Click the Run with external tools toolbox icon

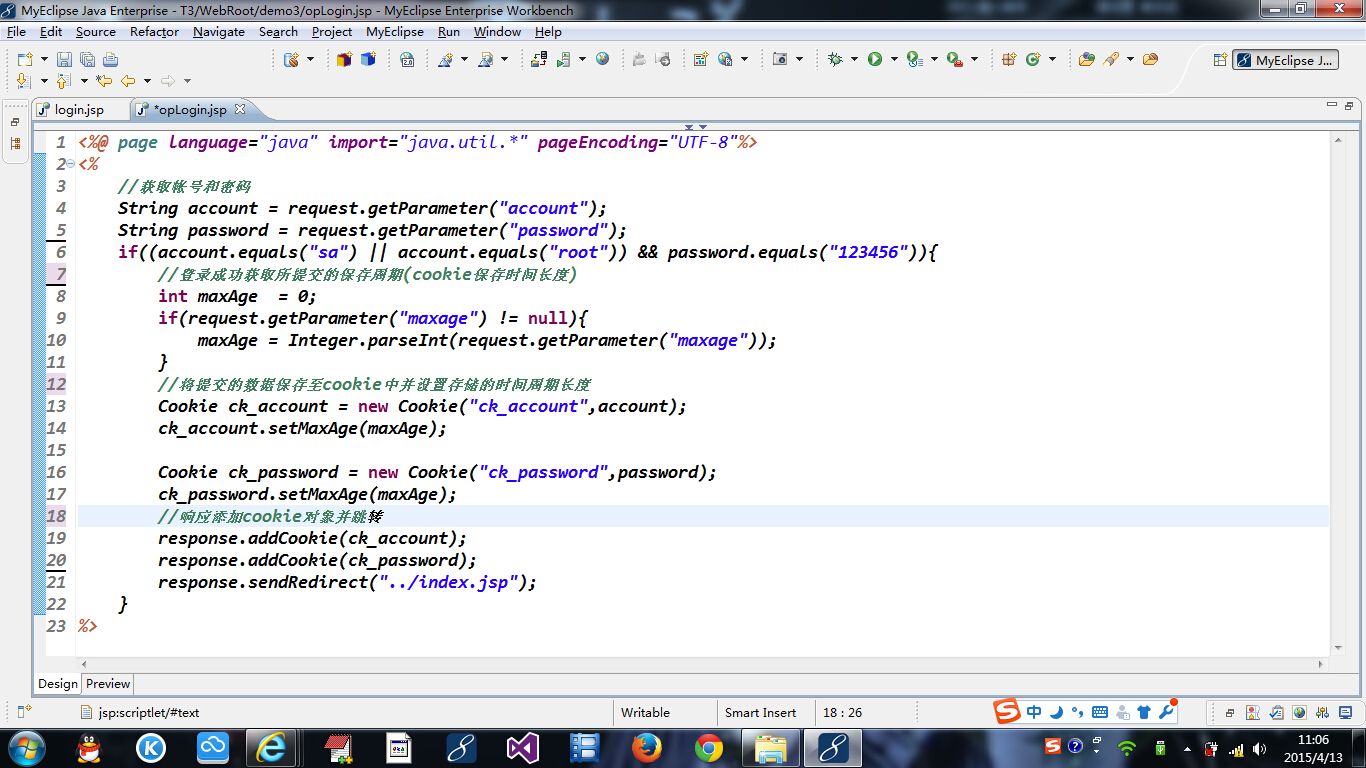955,60
